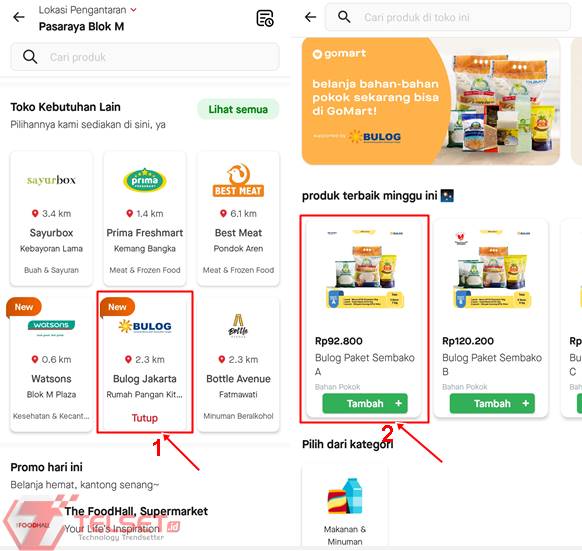The image size is (582, 551).
Task: Focus the Cari produk search field
Action: (145, 57)
